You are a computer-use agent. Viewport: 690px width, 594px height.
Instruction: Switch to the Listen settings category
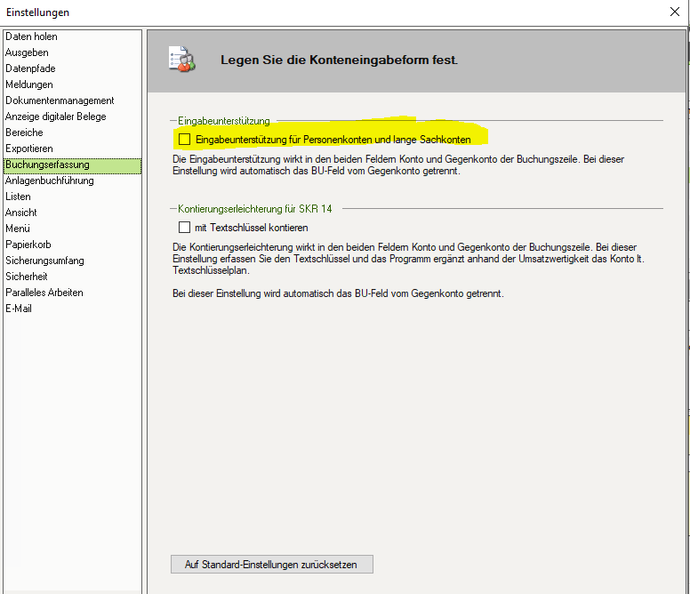[19, 197]
